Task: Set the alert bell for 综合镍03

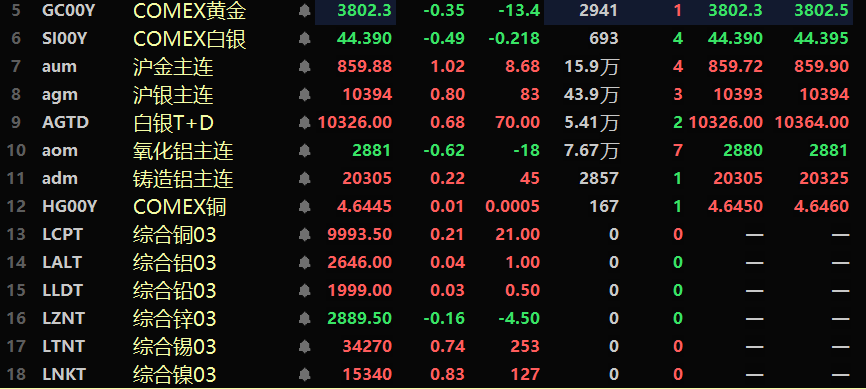Action: (304, 375)
